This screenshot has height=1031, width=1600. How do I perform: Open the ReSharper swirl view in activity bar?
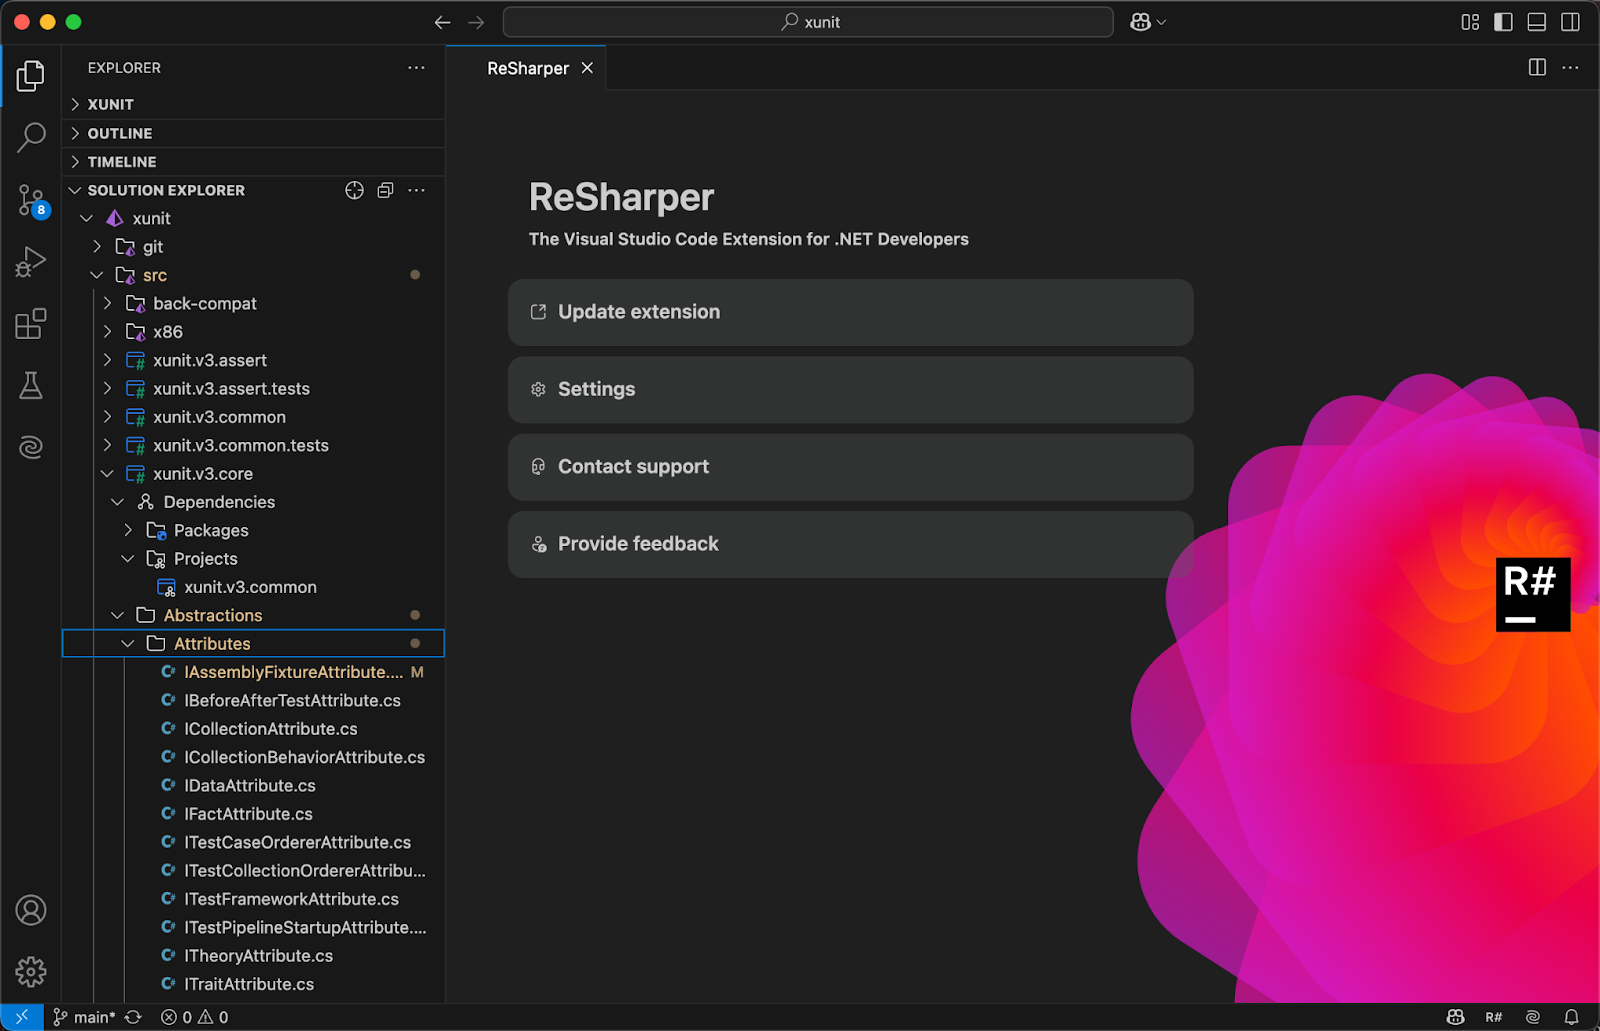tap(30, 447)
